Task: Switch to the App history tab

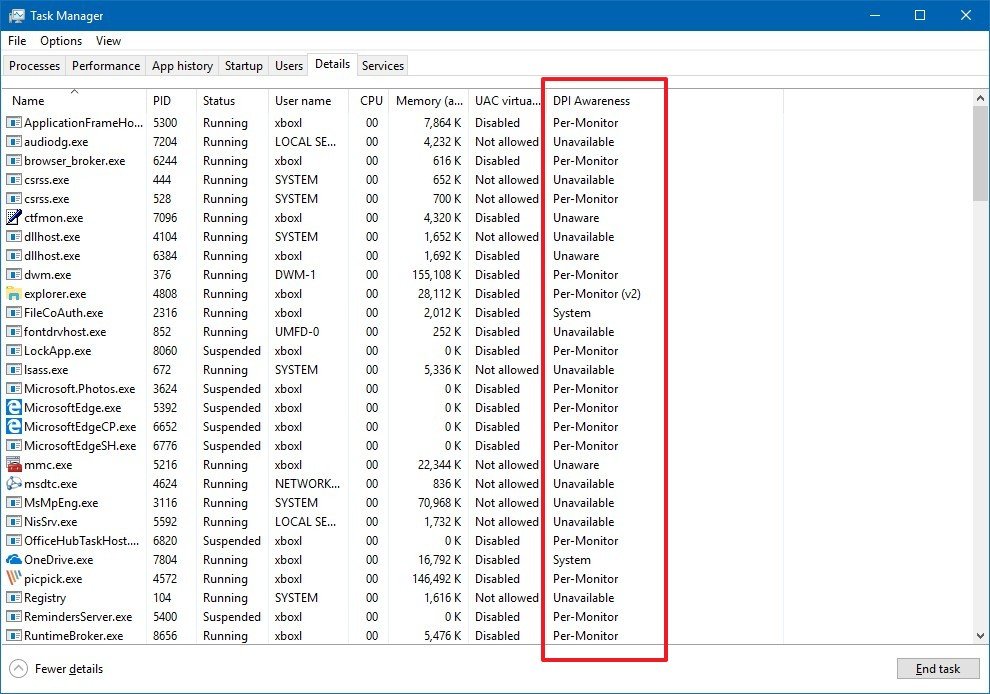Action: point(182,66)
